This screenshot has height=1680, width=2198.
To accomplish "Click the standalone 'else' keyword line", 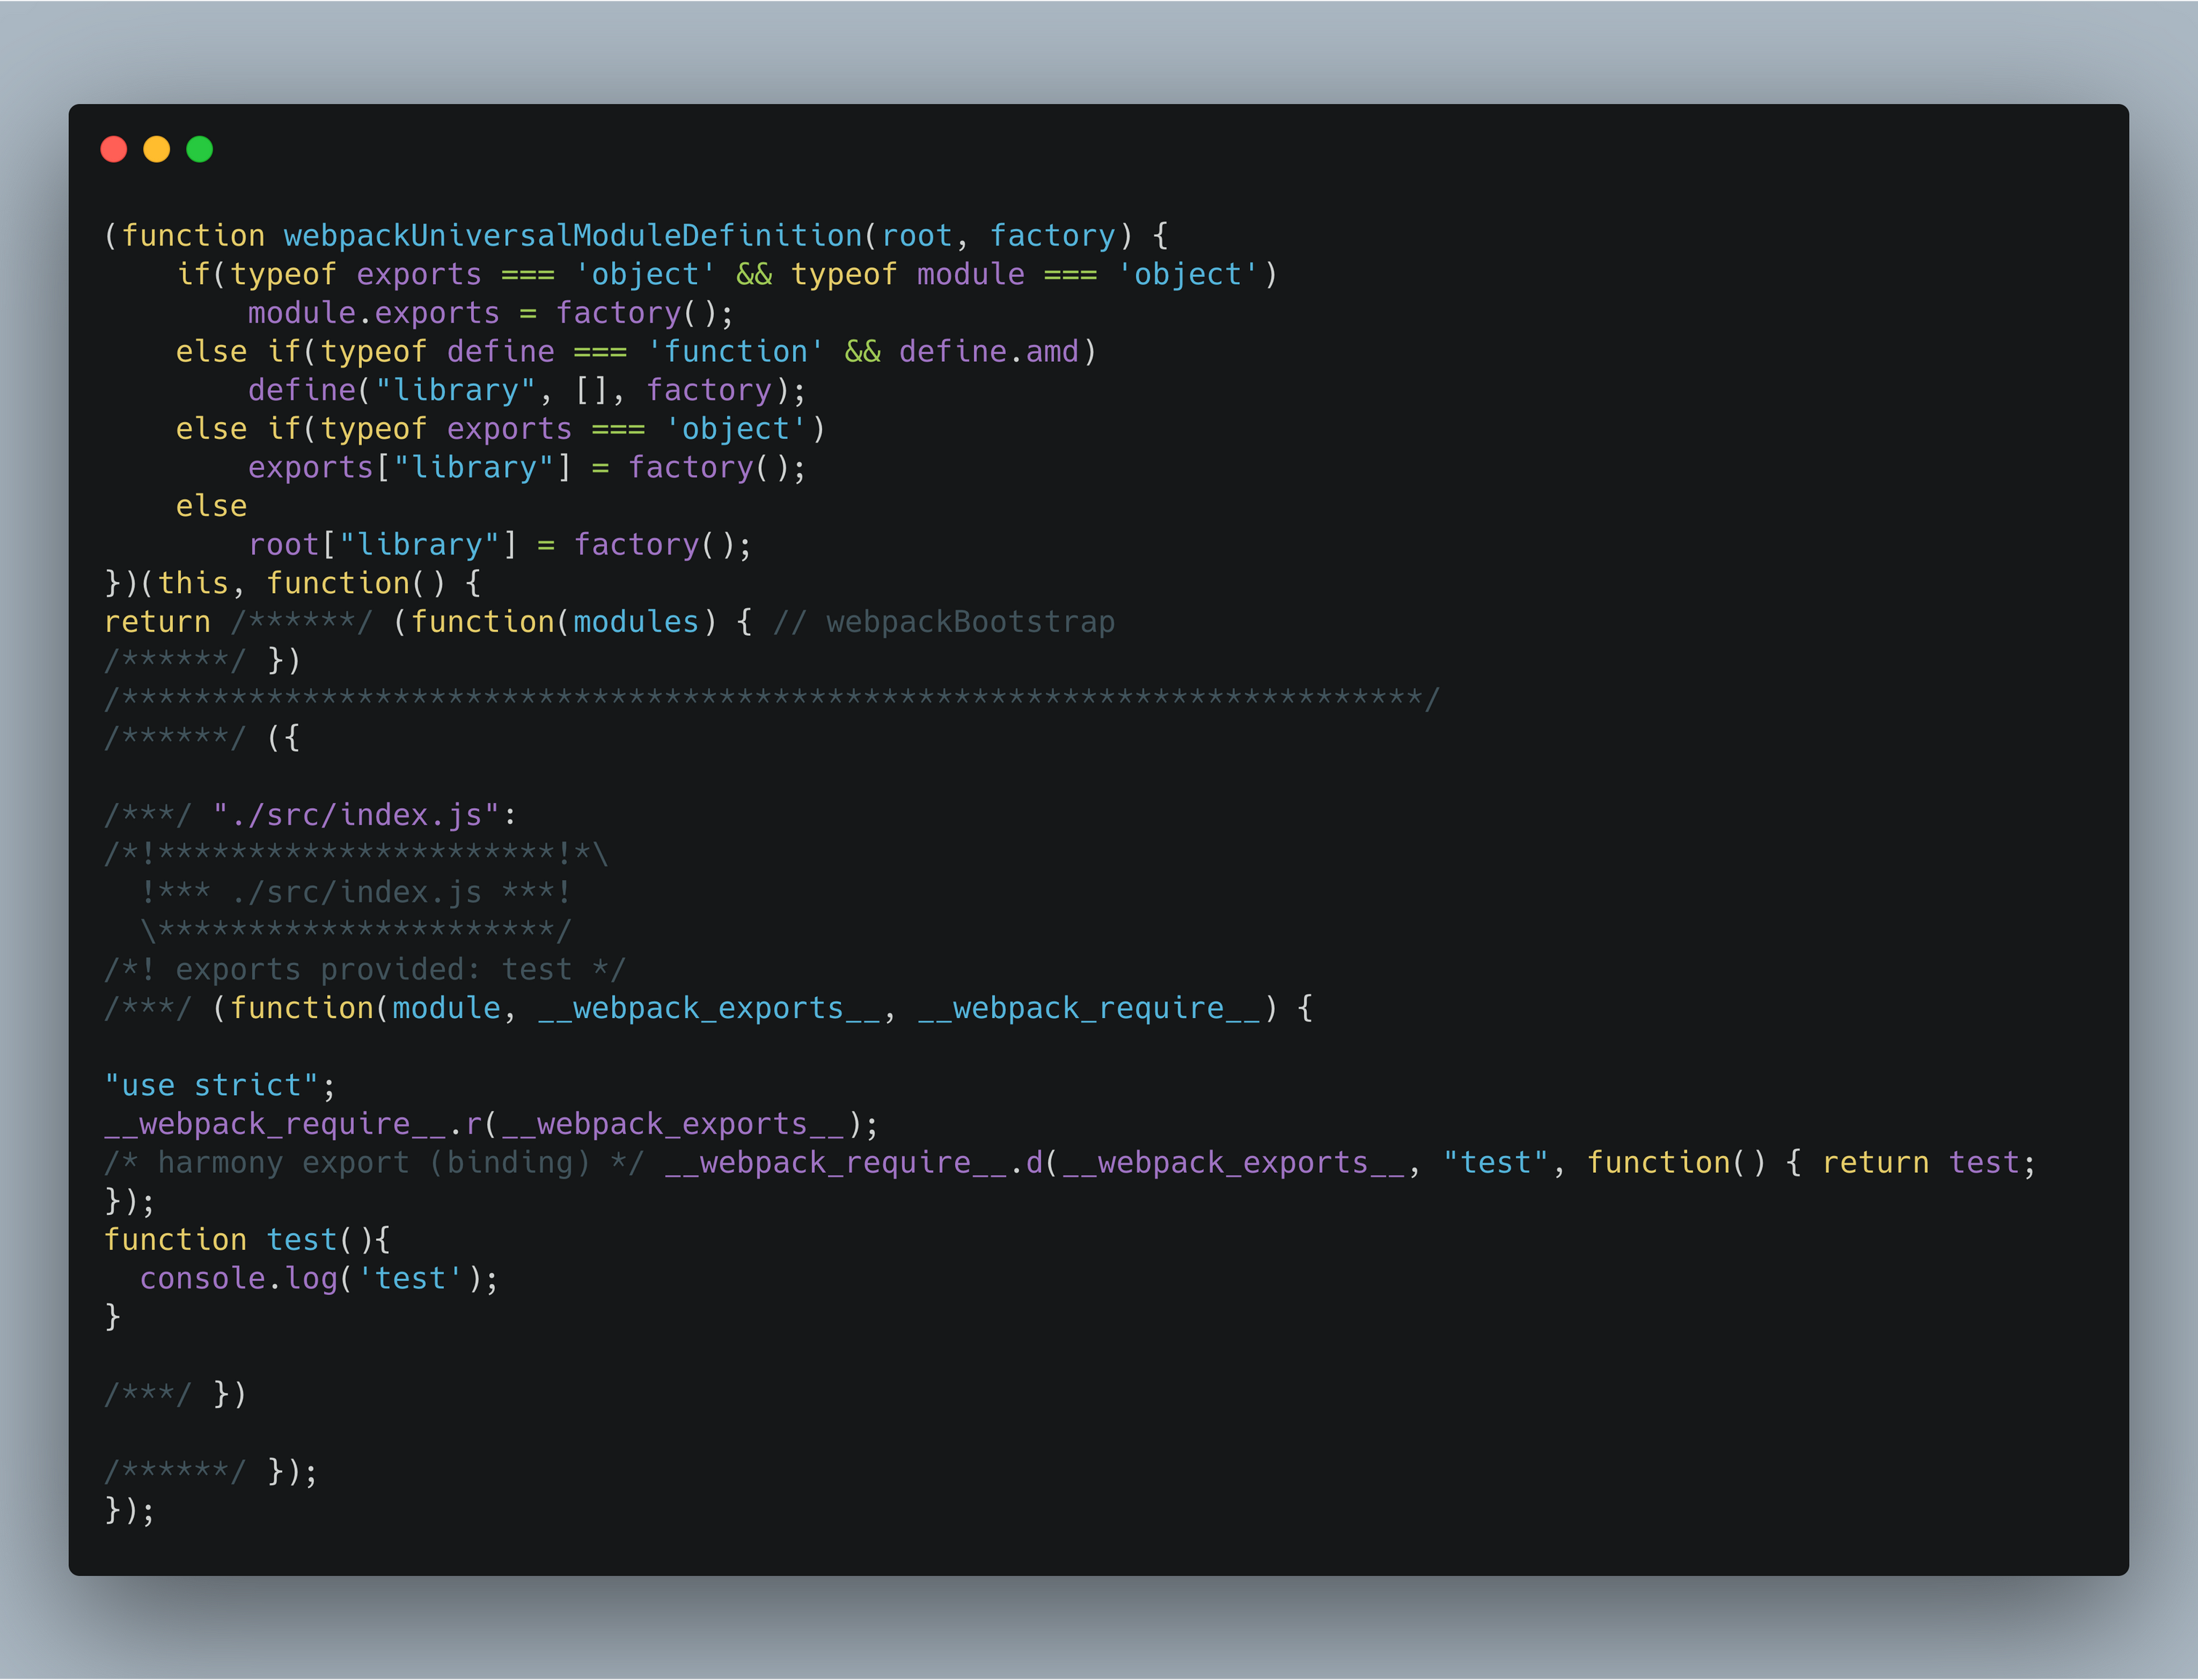I will point(211,506).
